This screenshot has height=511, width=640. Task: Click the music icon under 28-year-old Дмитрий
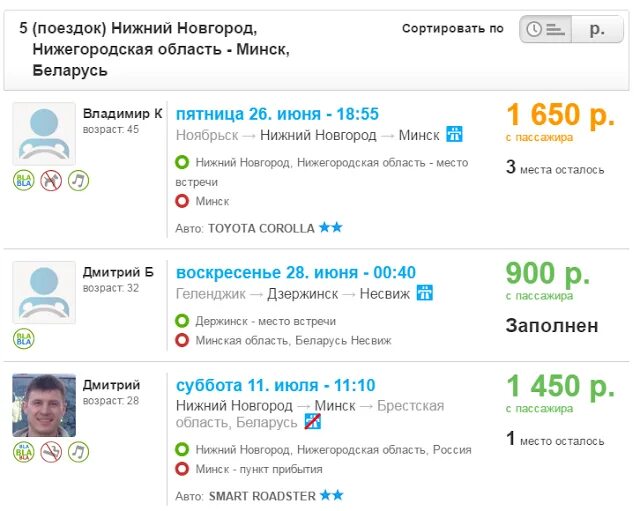click(x=78, y=452)
